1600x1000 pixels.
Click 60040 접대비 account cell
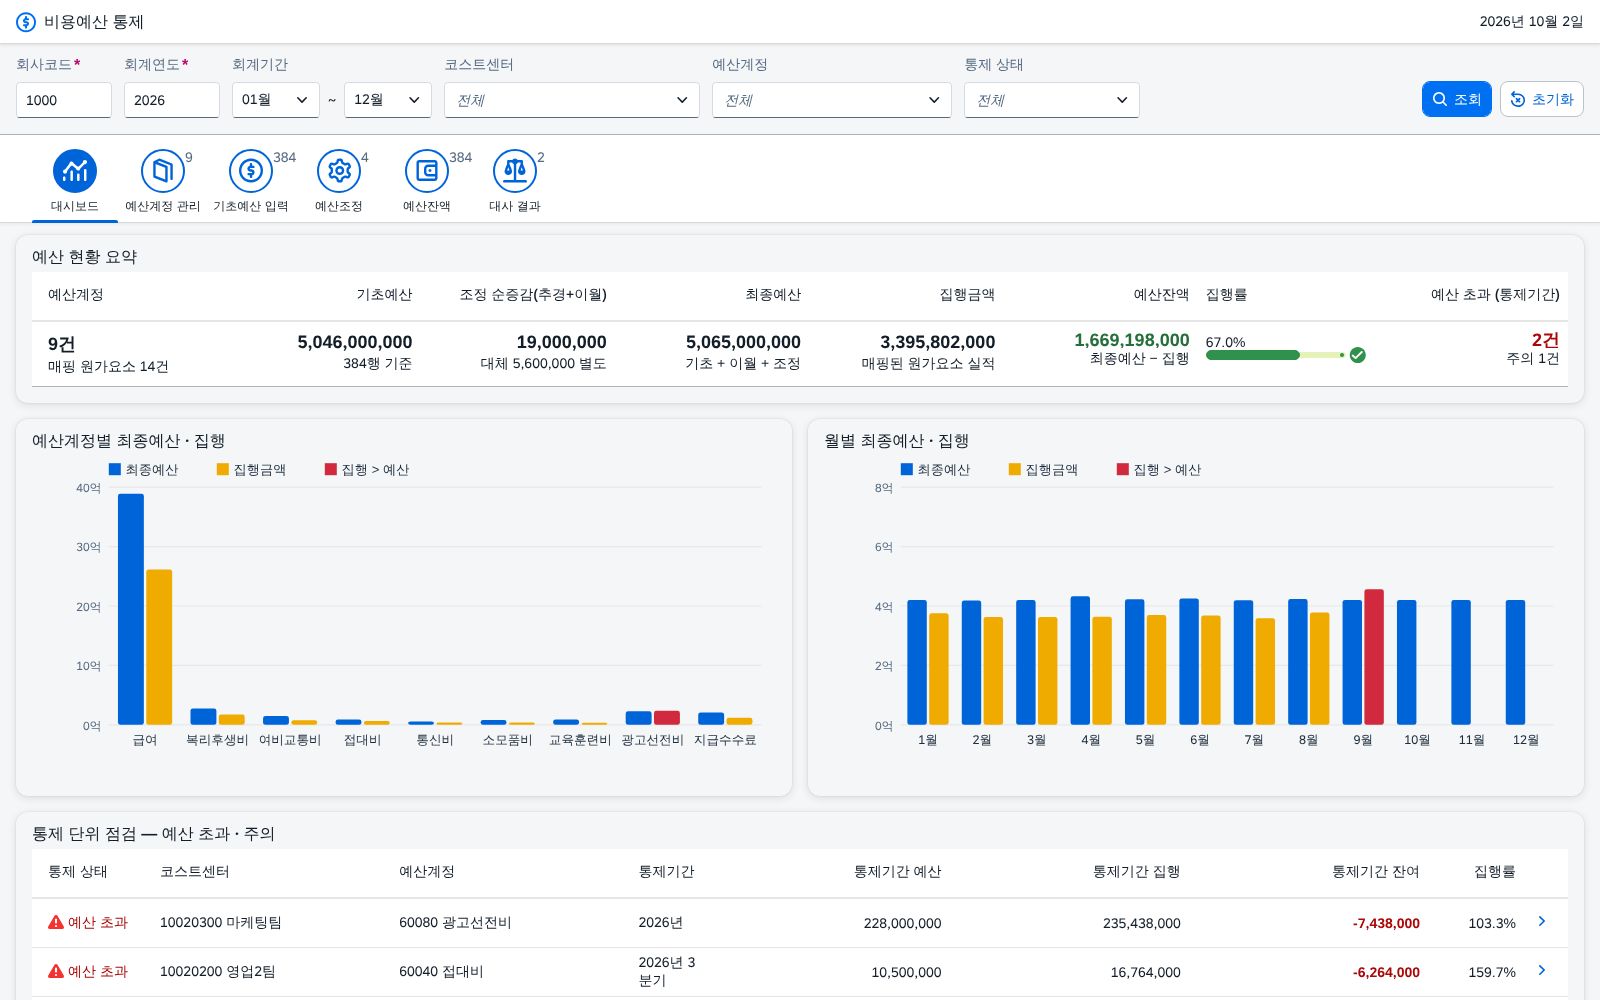tap(441, 971)
